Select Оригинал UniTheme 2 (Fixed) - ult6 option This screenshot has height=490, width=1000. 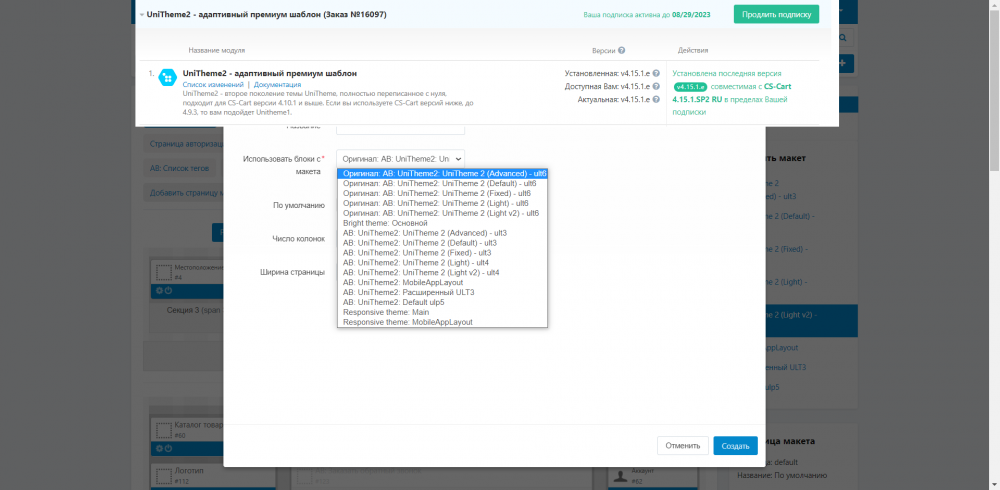tap(436, 194)
